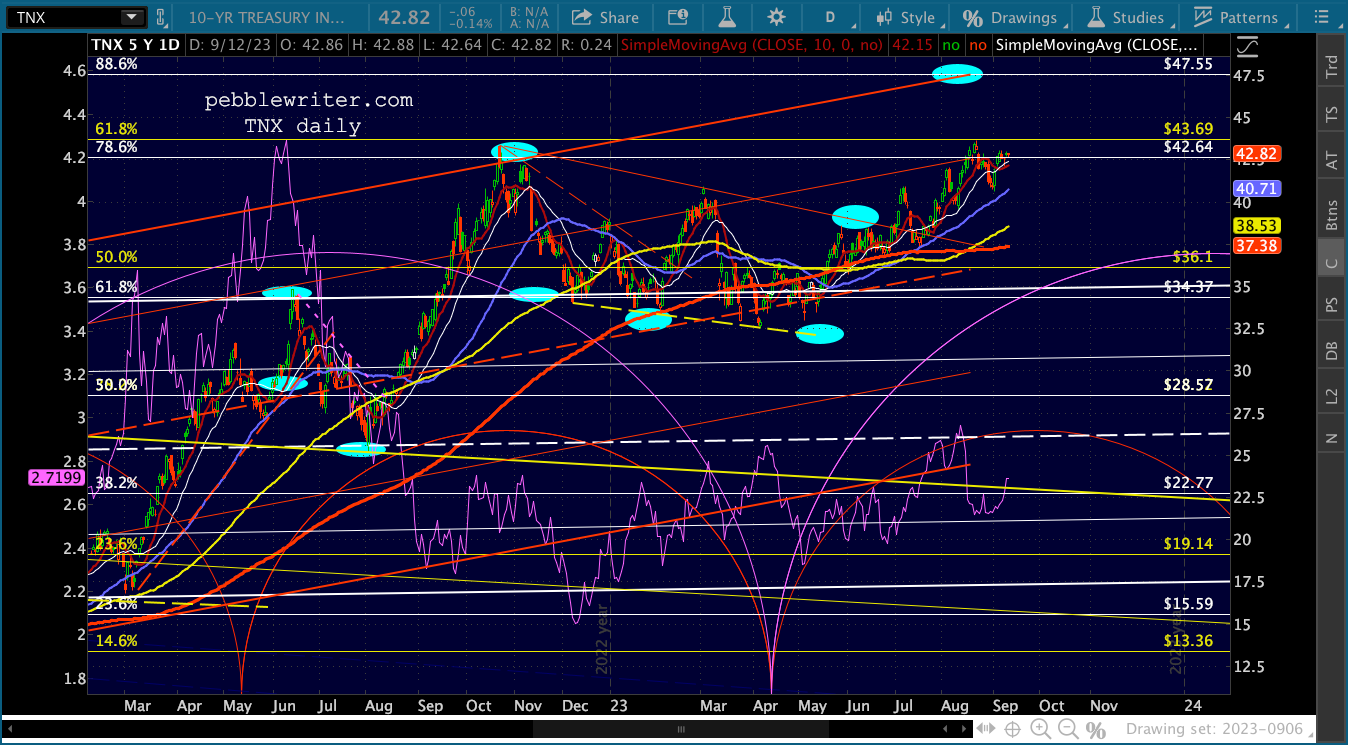1348x745 pixels.
Task: Click the percent scale icon at the bottom
Action: coord(1097,729)
